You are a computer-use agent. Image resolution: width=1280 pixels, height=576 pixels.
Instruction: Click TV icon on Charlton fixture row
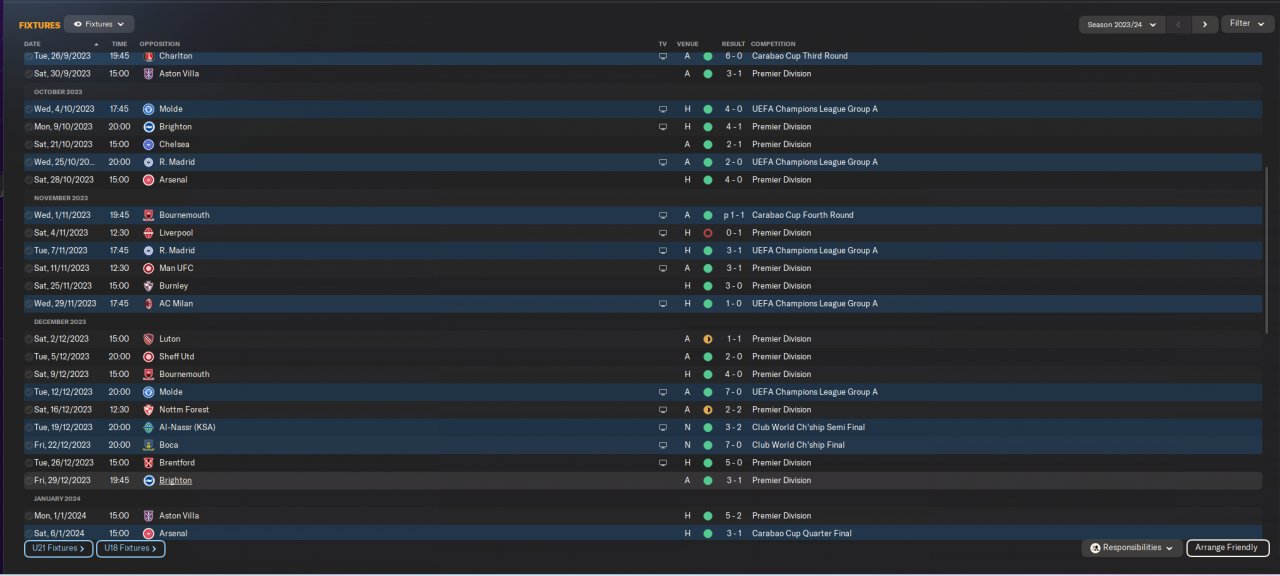(x=662, y=56)
